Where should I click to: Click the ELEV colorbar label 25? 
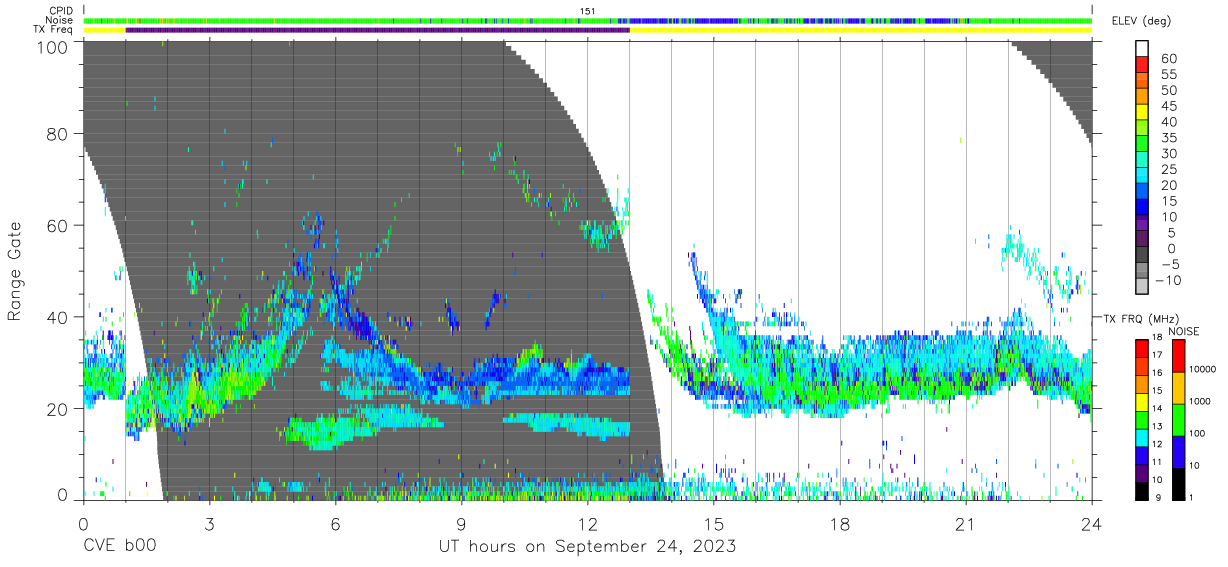1170,170
